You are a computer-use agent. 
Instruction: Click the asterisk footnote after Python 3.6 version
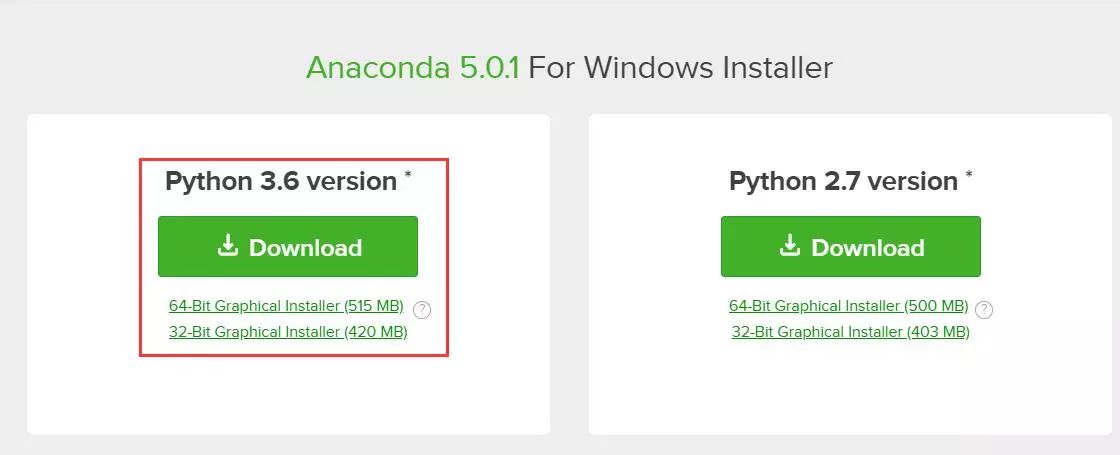tap(408, 175)
